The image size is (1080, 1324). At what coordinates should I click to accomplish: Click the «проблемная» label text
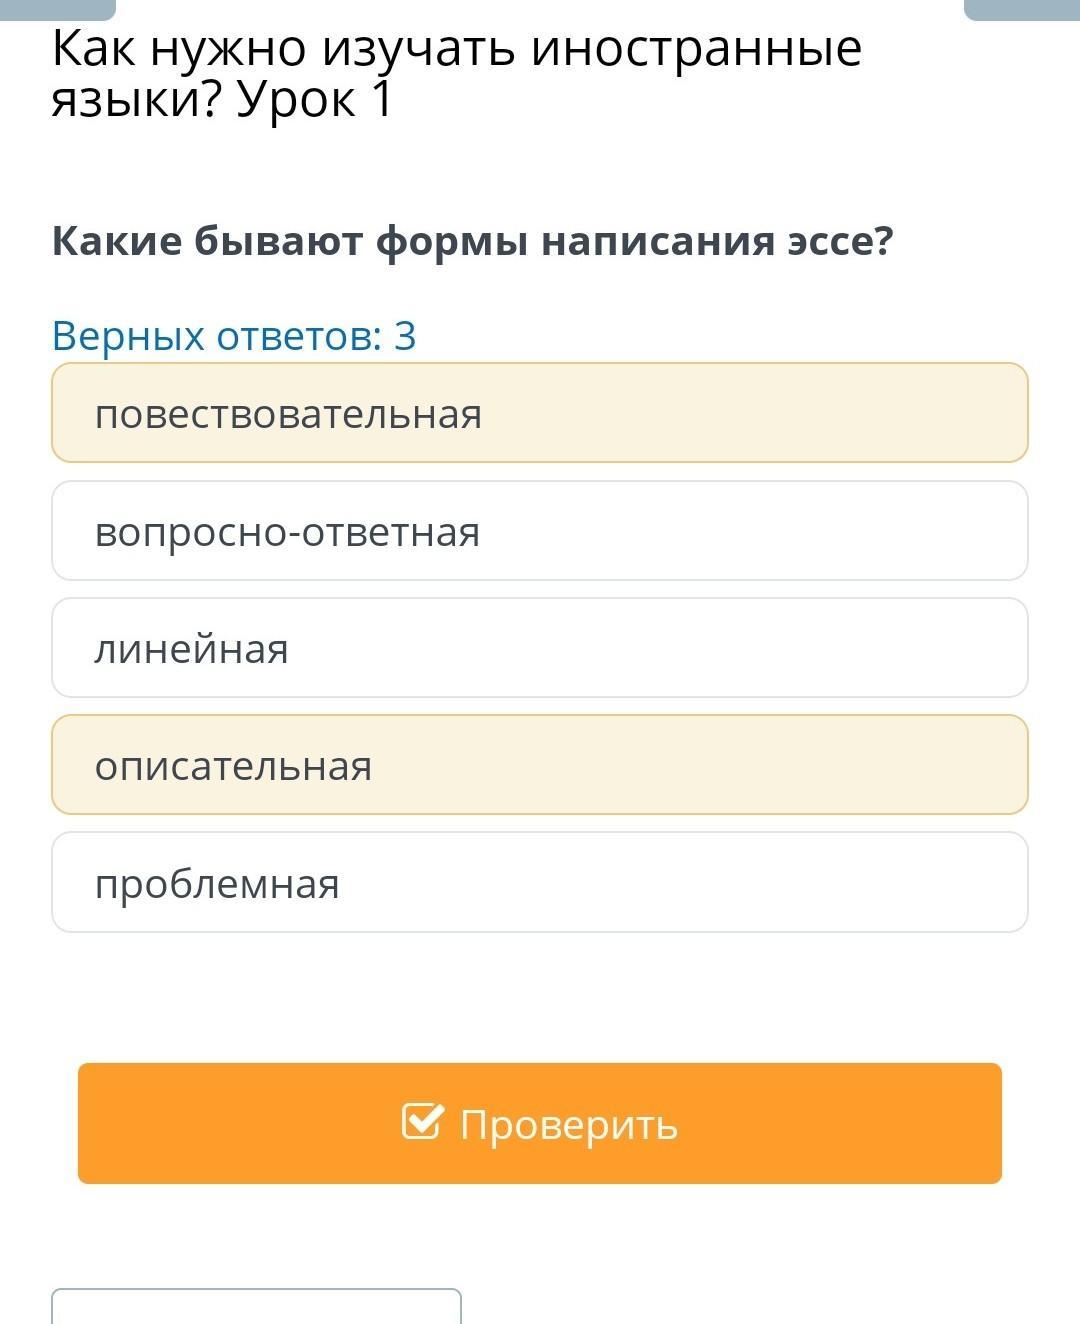[x=217, y=884]
